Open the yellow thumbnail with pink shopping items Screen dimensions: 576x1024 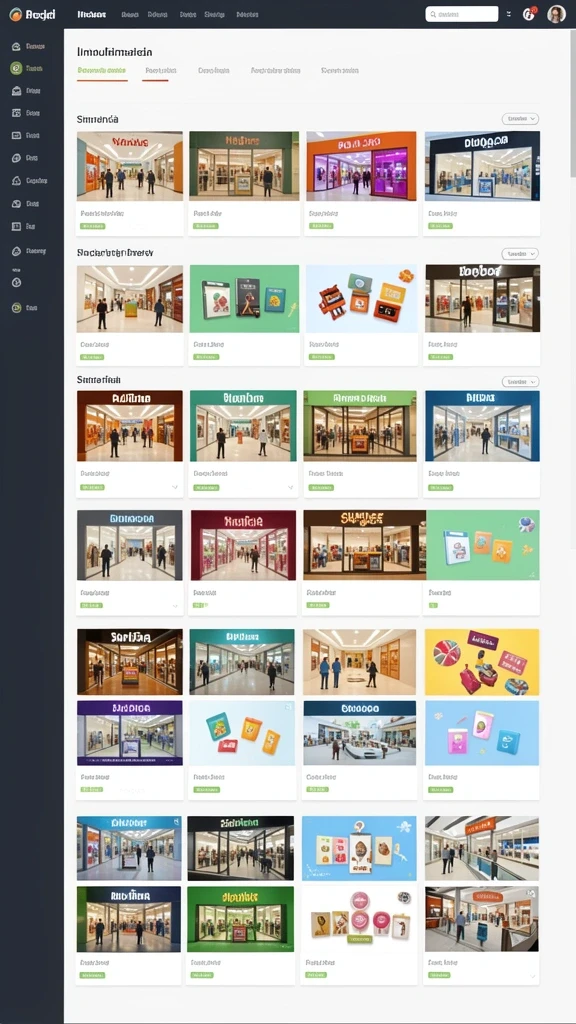[x=482, y=662]
